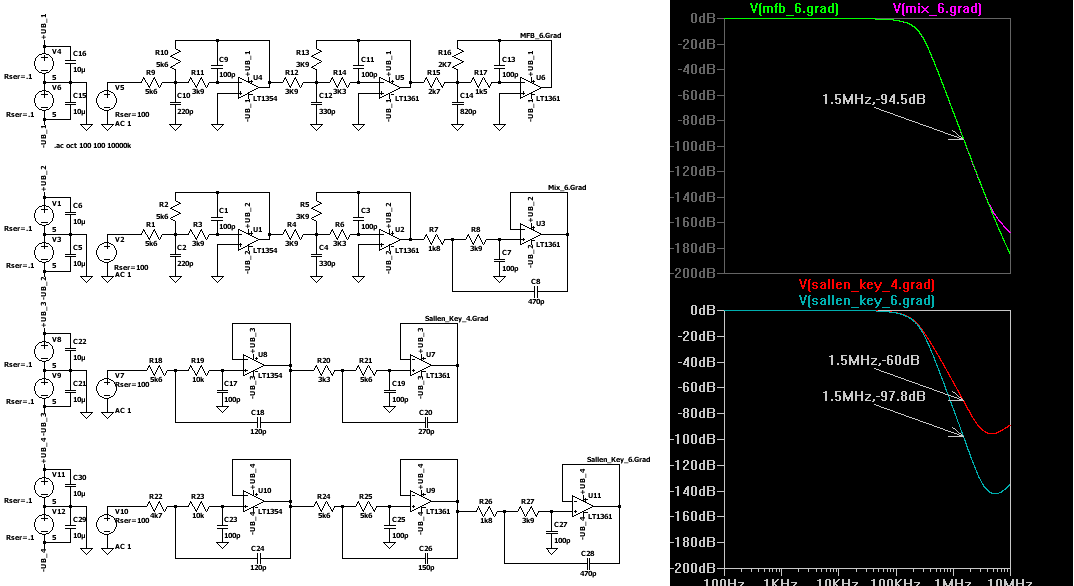The height and width of the screenshot is (586, 1074).
Task: Click the '1.5MHz,-97.8dB' cursor annotation
Action: point(874,396)
